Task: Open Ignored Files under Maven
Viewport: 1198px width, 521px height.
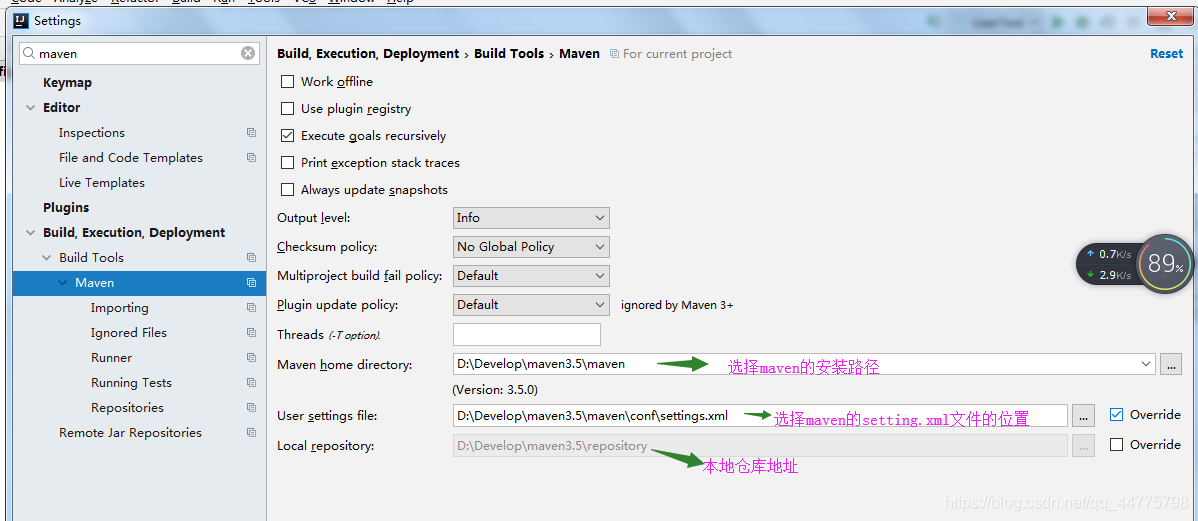Action: pos(128,333)
